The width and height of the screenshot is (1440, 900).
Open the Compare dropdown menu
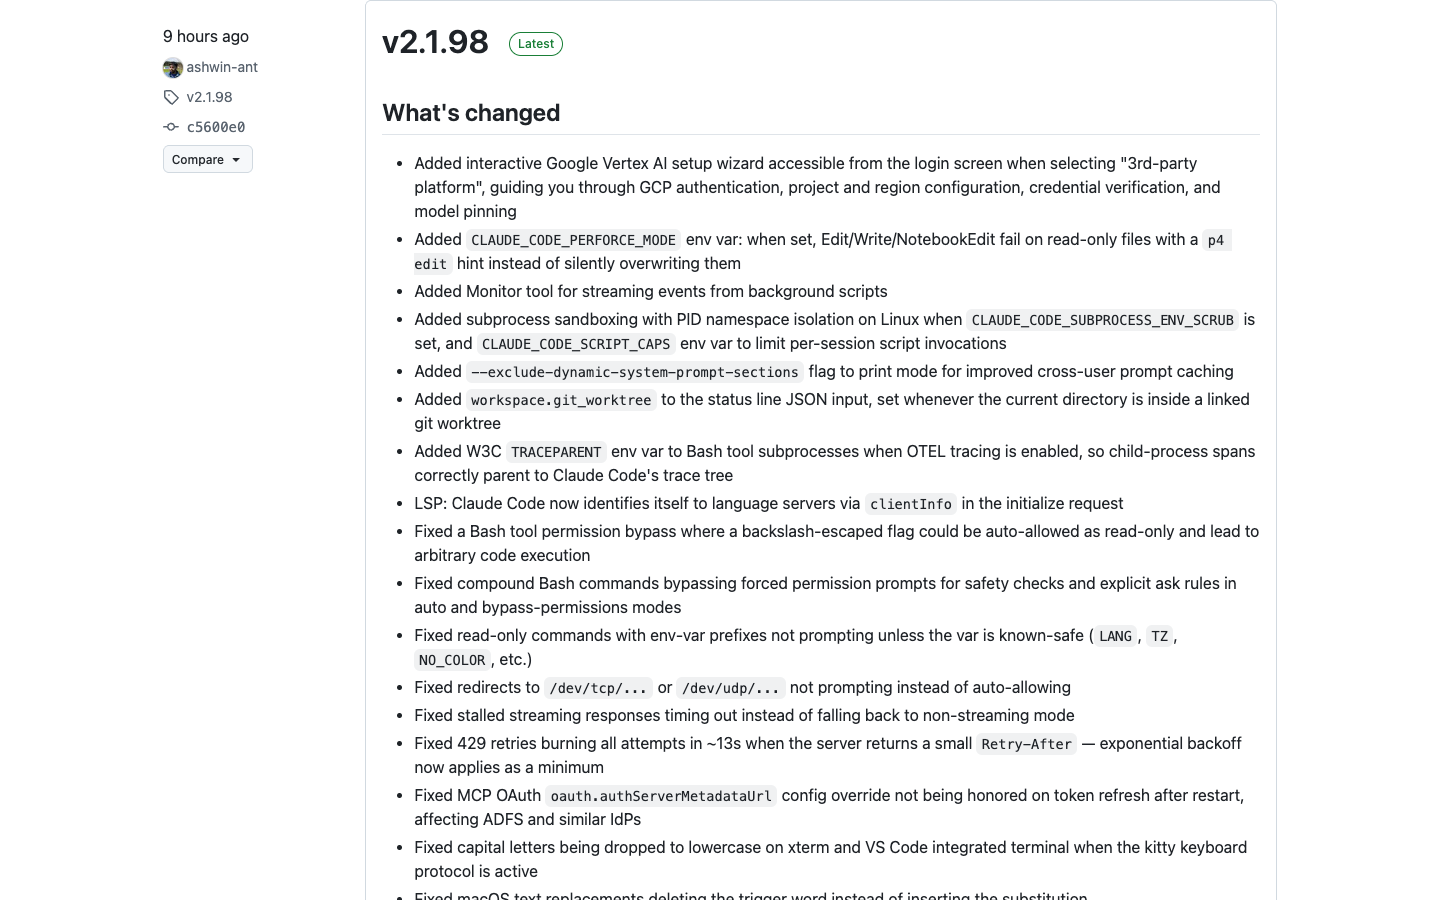point(207,159)
